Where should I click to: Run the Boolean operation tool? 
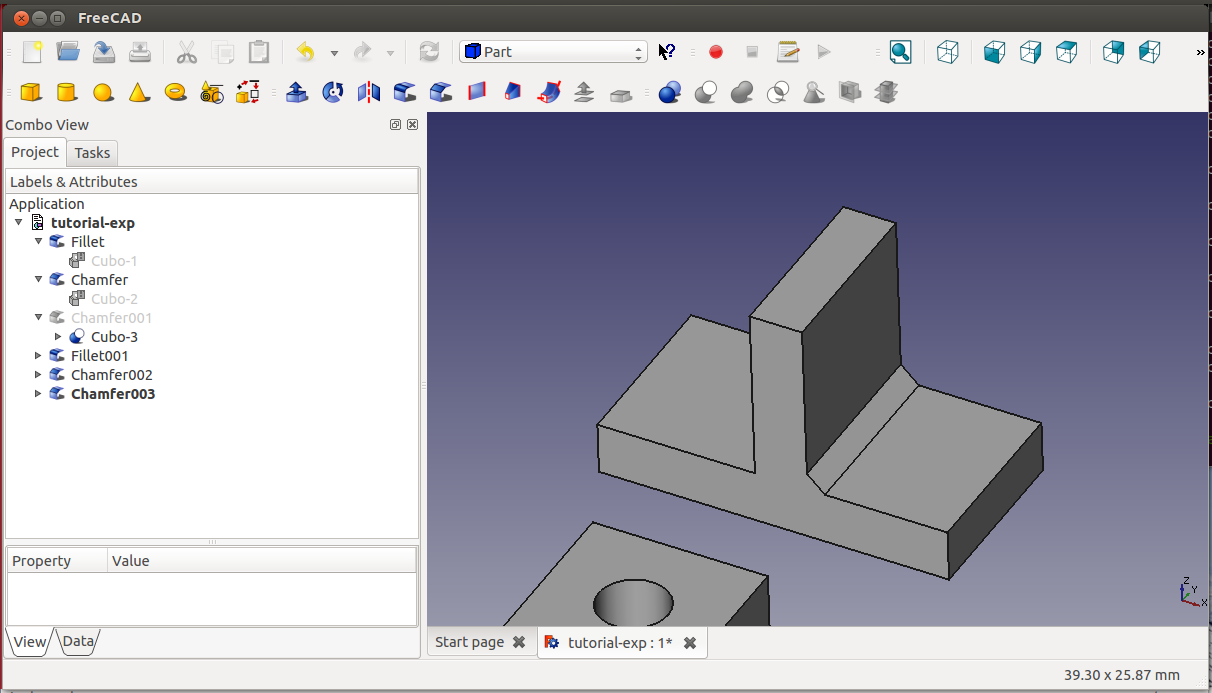pos(670,93)
